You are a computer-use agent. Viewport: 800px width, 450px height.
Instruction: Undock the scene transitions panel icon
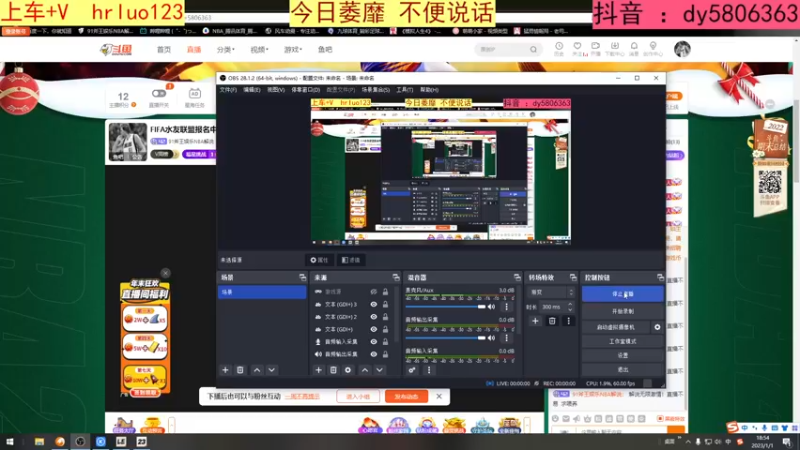pyautogui.click(x=573, y=278)
